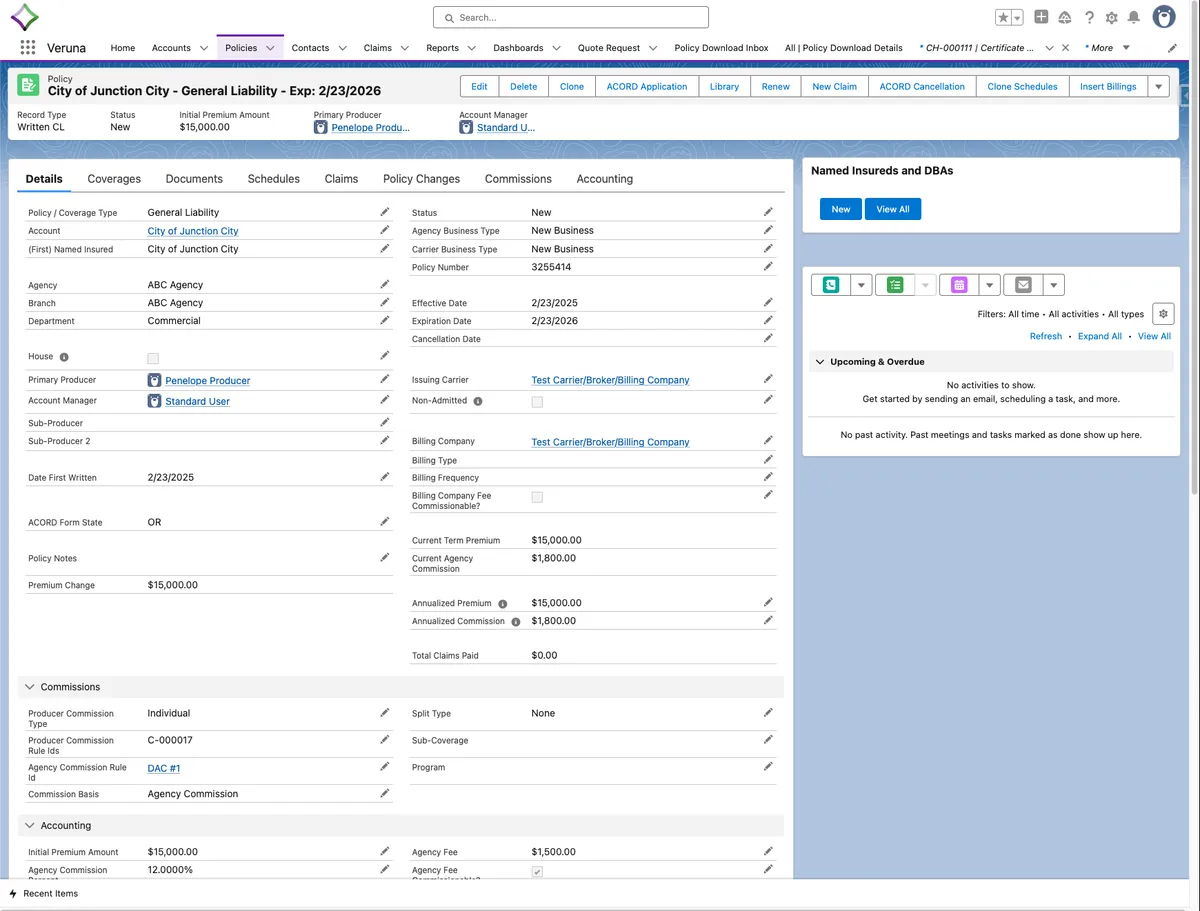Open the Notifications bell icon
The width and height of the screenshot is (1200, 911).
(1133, 18)
